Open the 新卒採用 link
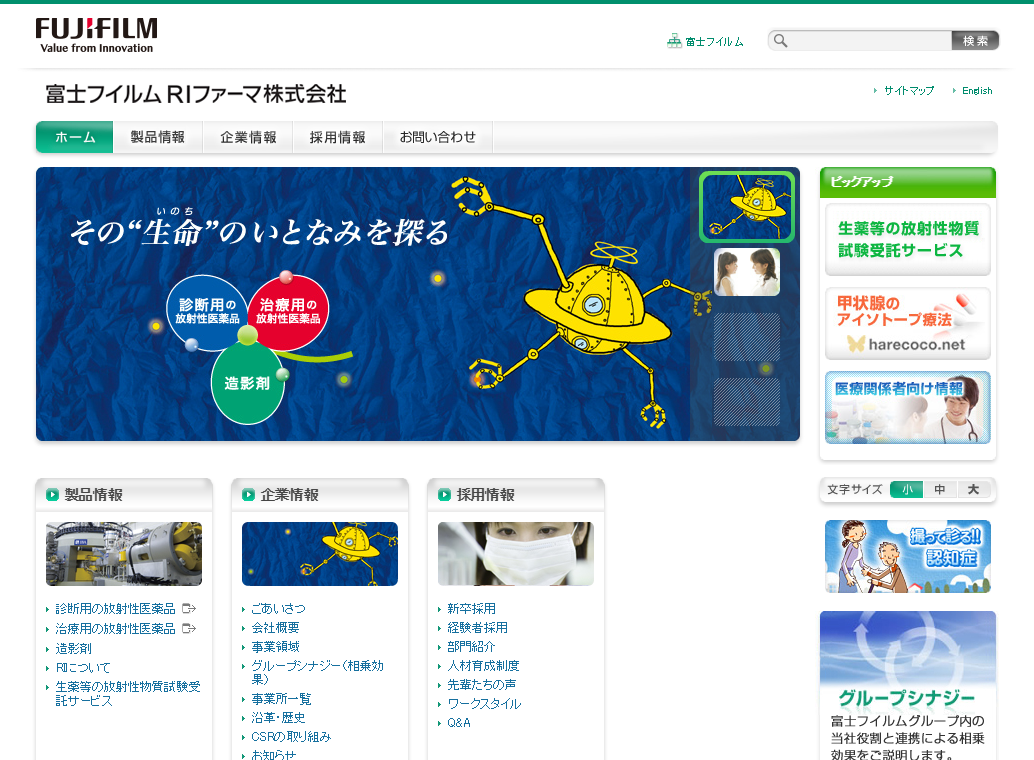Viewport: 1034px width, 760px height. 471,609
